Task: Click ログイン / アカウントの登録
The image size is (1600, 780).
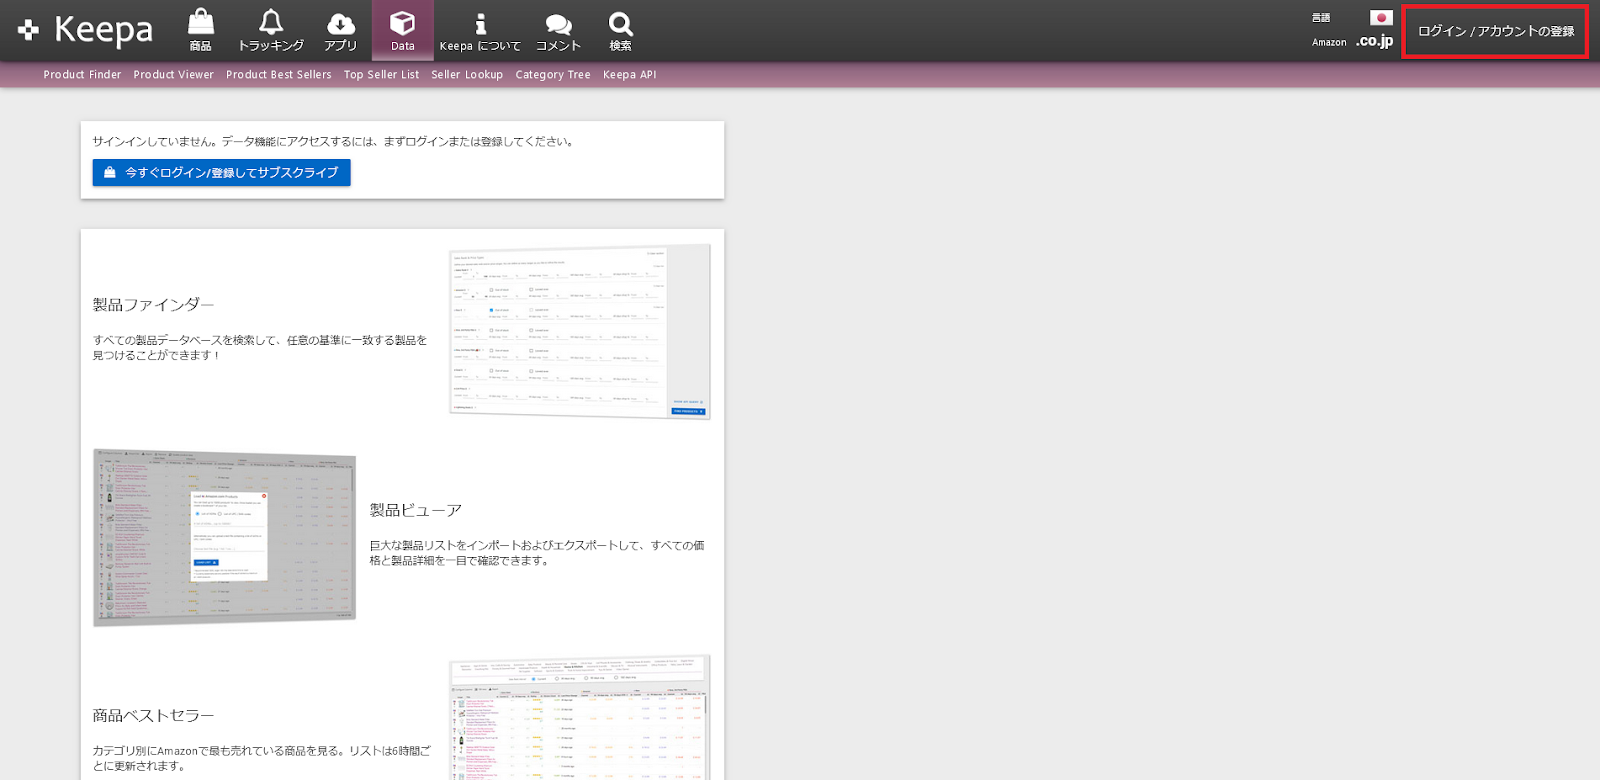Action: point(1495,31)
